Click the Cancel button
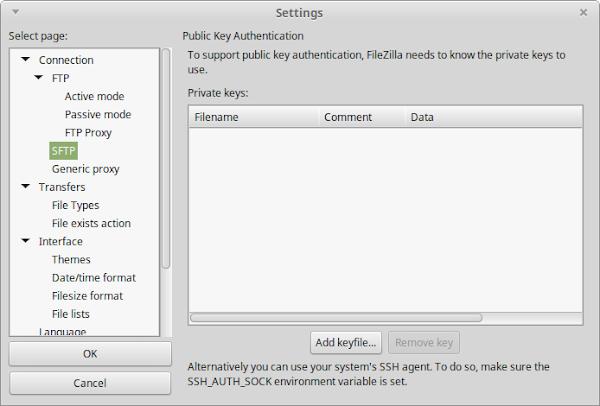The height and width of the screenshot is (406, 600). 90,383
